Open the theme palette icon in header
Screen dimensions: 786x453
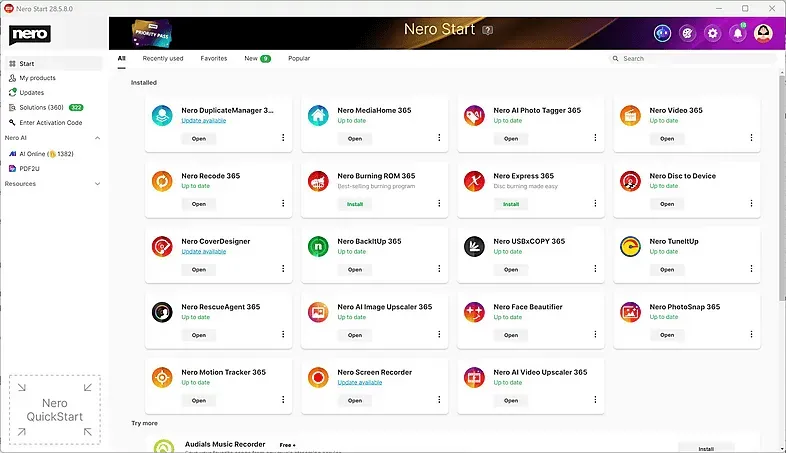point(687,34)
